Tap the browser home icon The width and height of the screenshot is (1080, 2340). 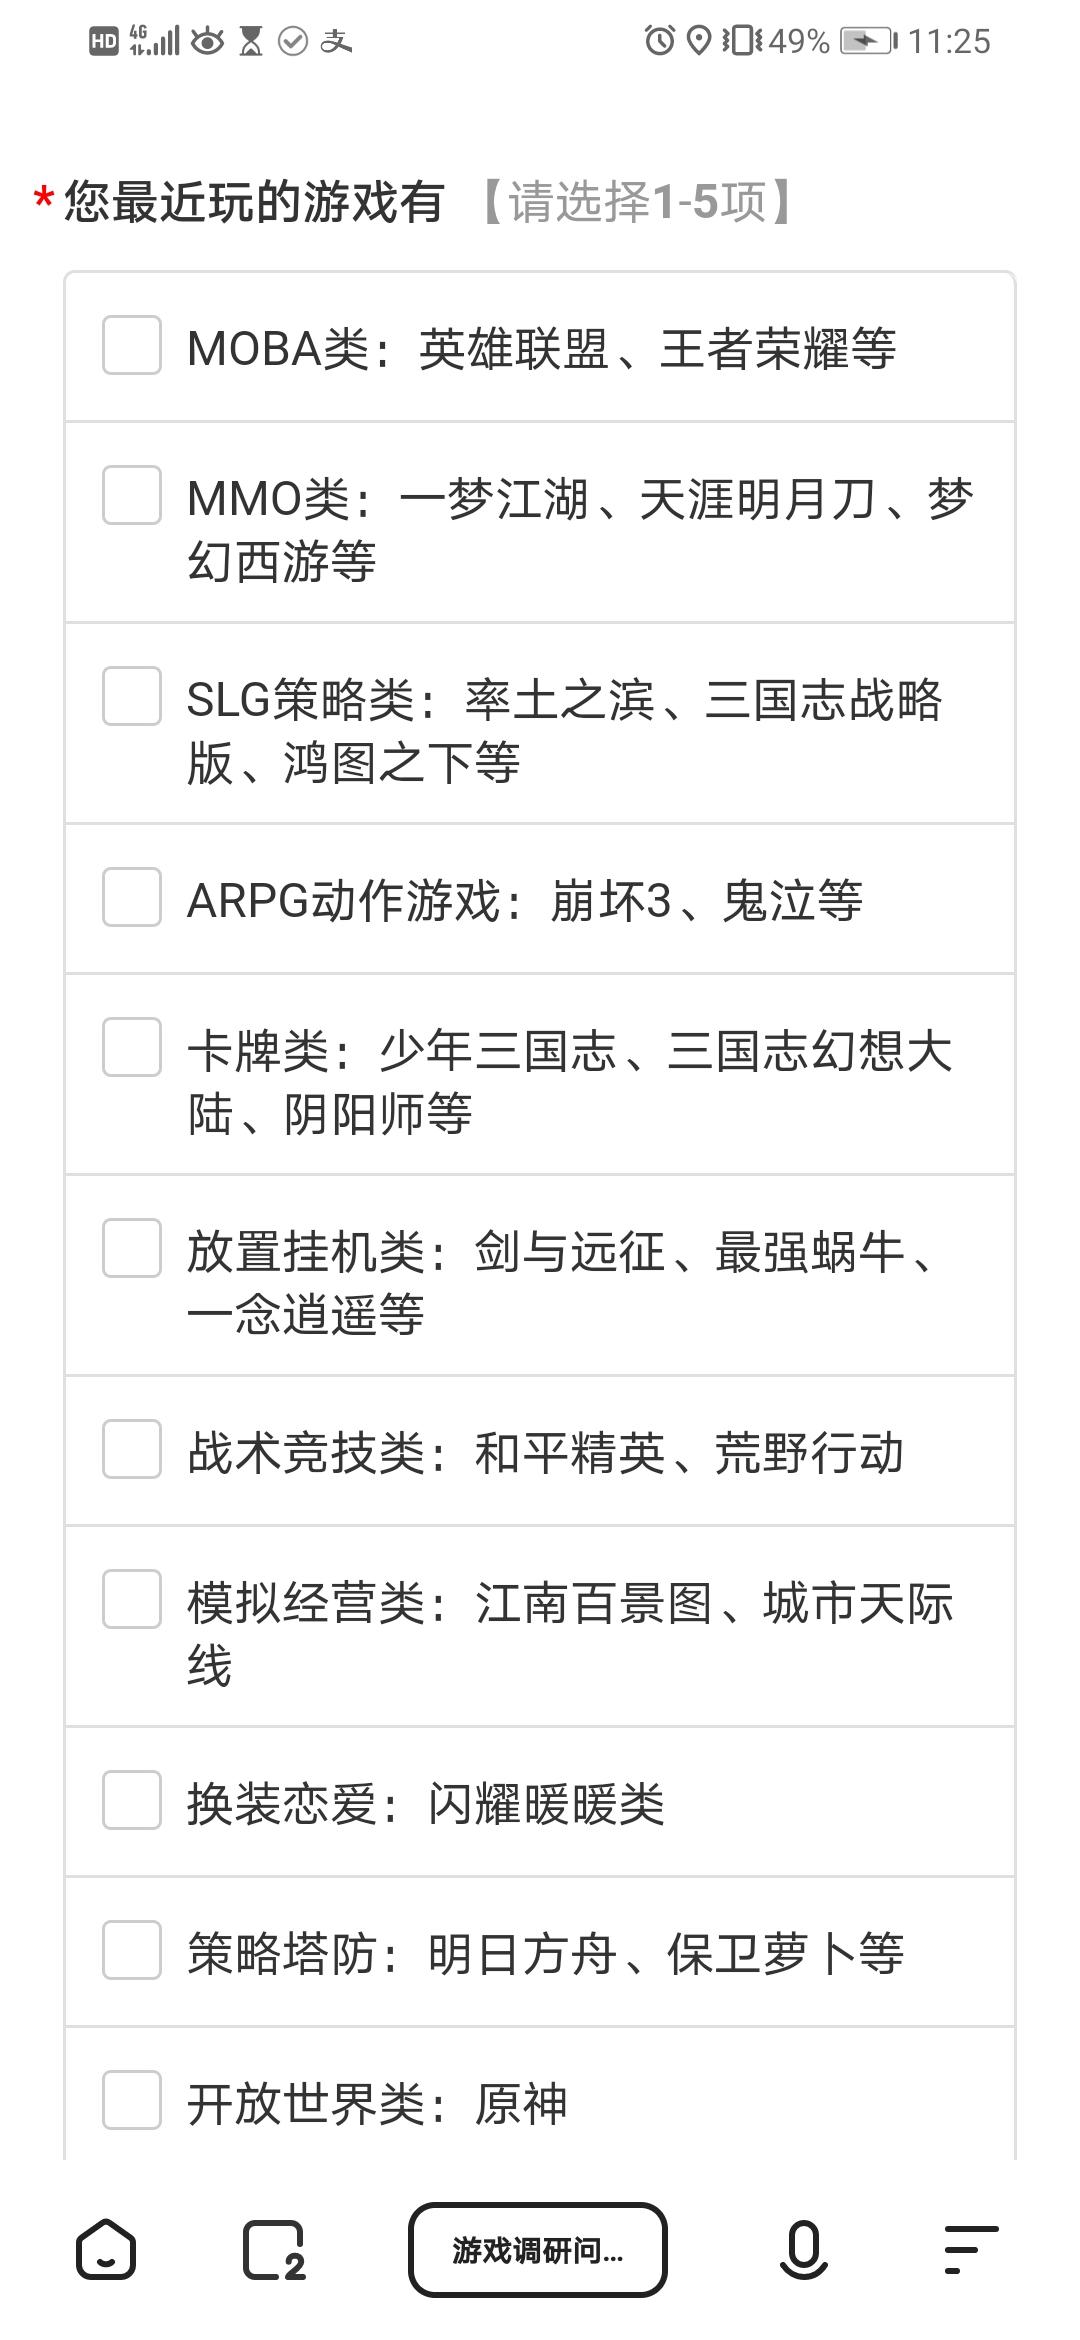106,2249
